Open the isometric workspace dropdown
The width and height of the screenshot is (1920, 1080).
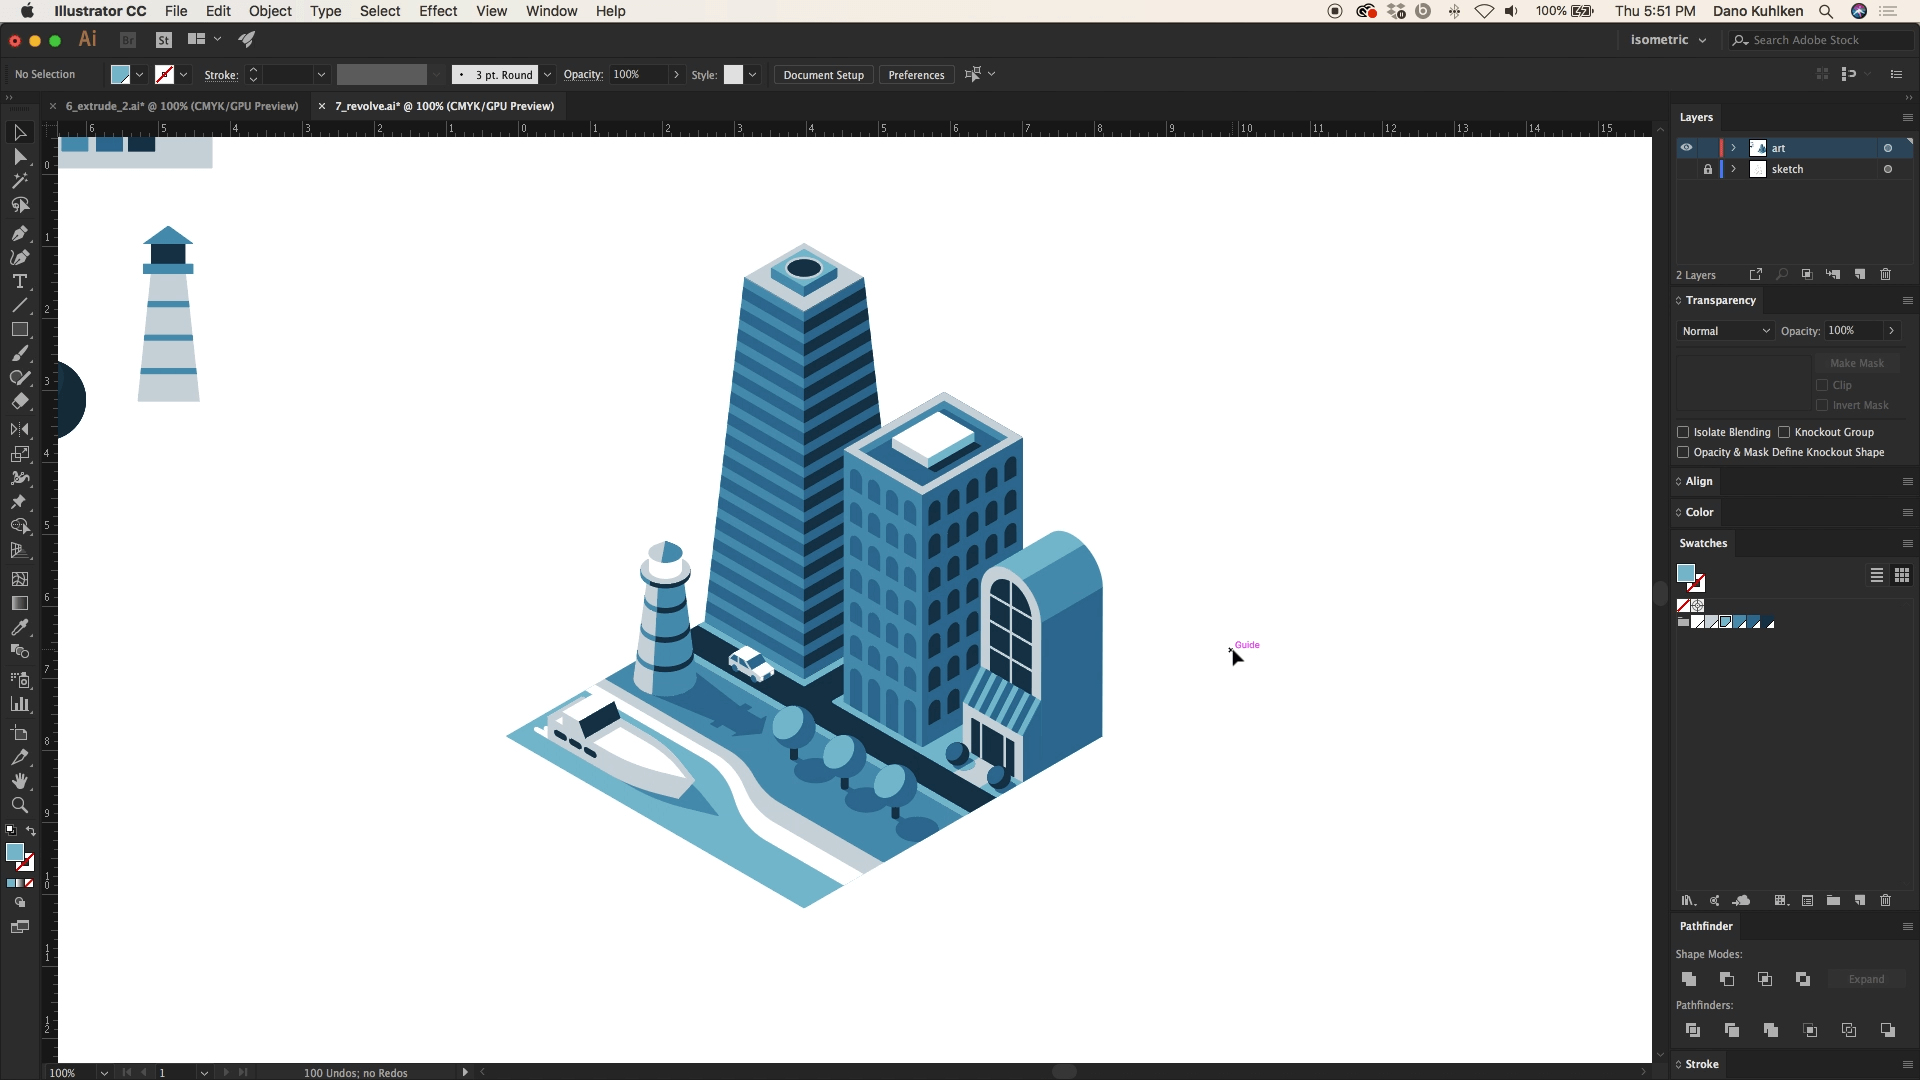(x=1667, y=40)
